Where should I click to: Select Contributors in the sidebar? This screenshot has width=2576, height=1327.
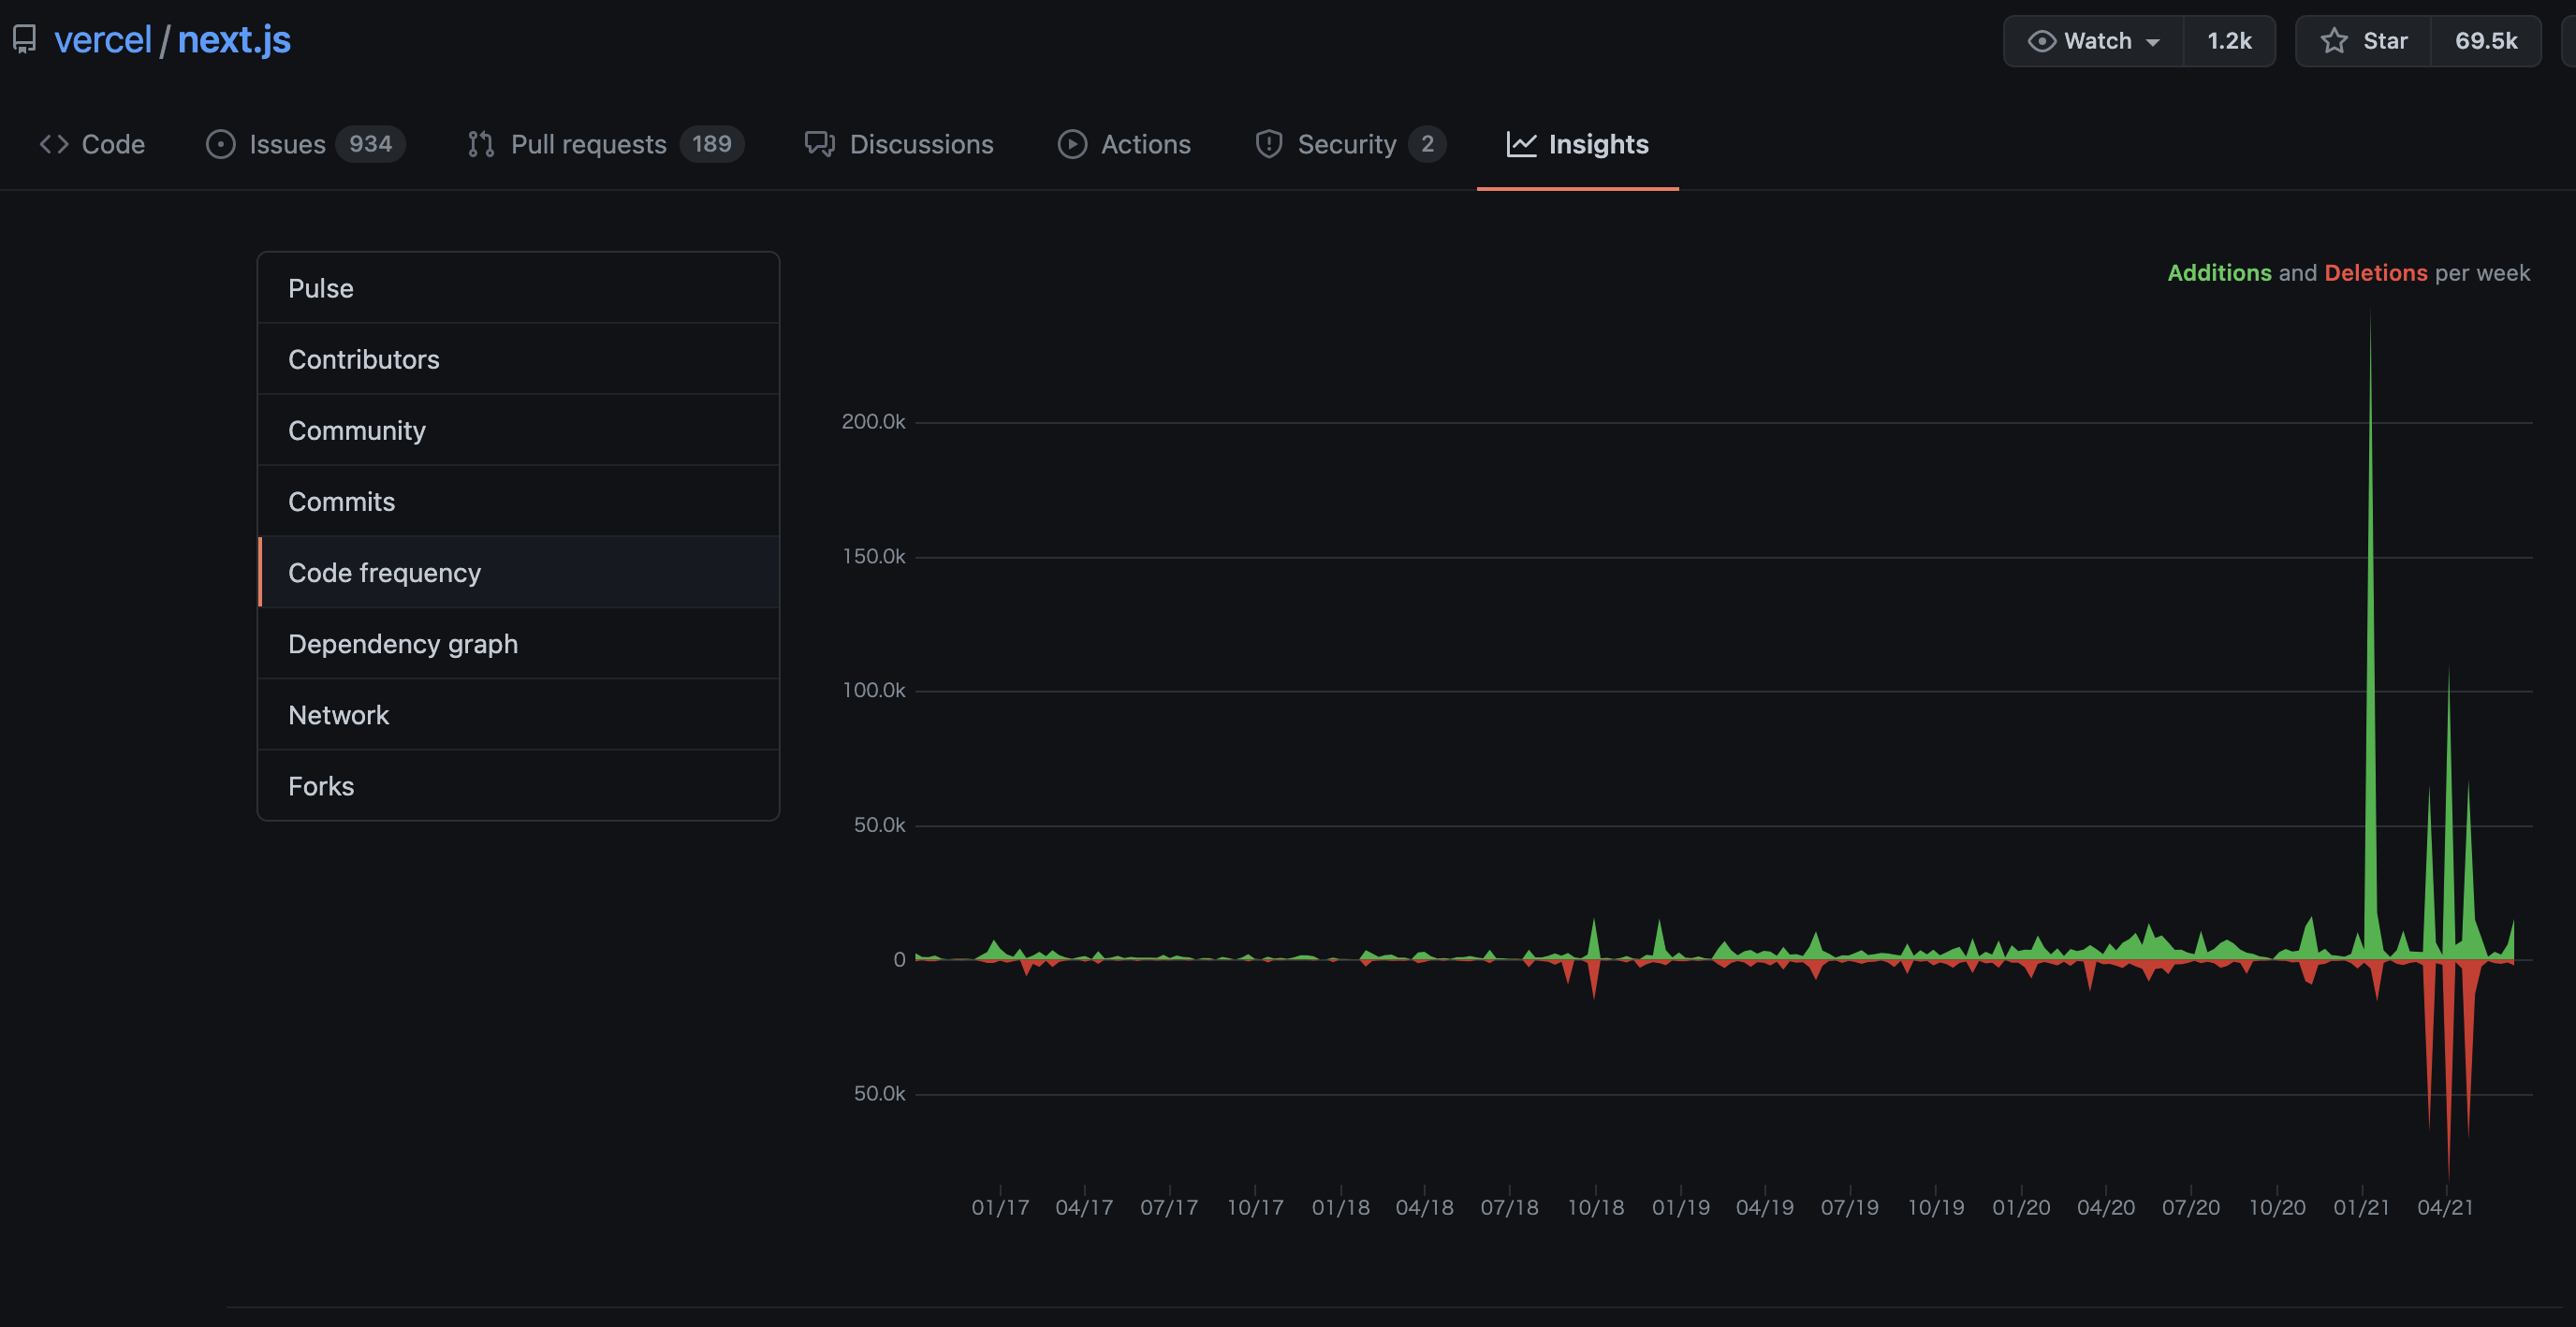[363, 359]
